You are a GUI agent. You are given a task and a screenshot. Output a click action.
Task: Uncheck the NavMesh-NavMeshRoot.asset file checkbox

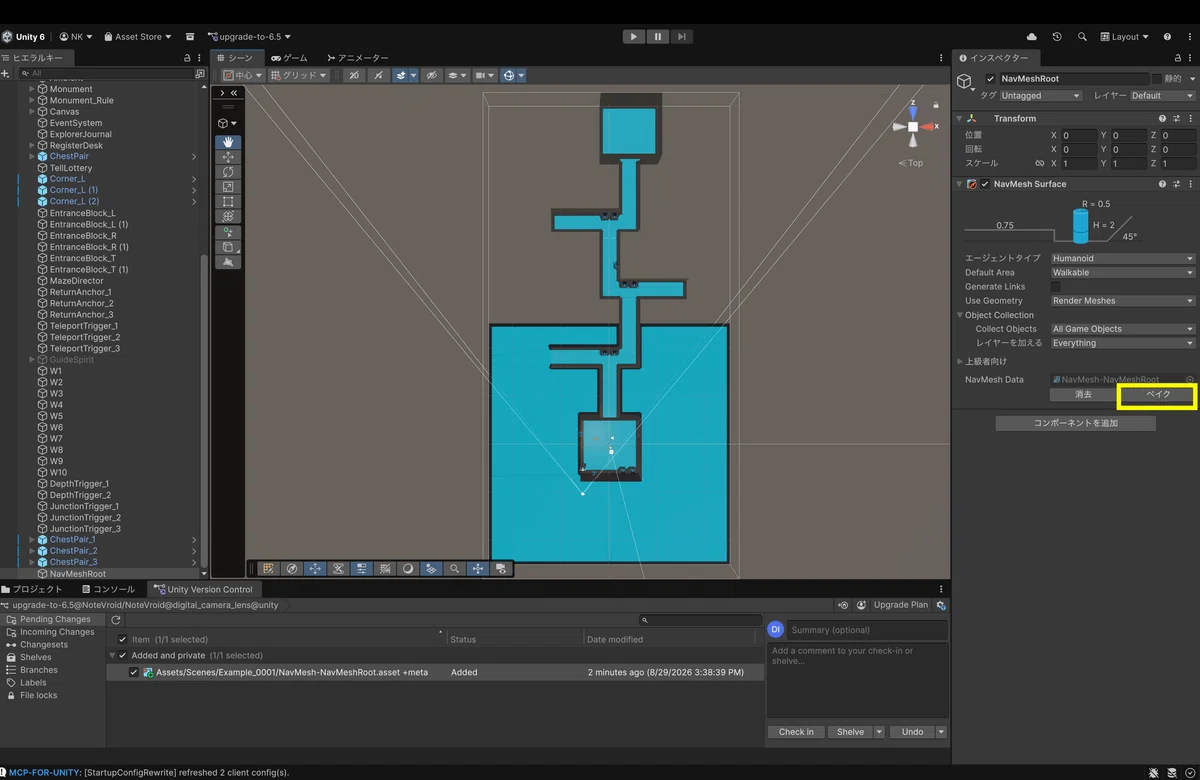click(x=134, y=673)
